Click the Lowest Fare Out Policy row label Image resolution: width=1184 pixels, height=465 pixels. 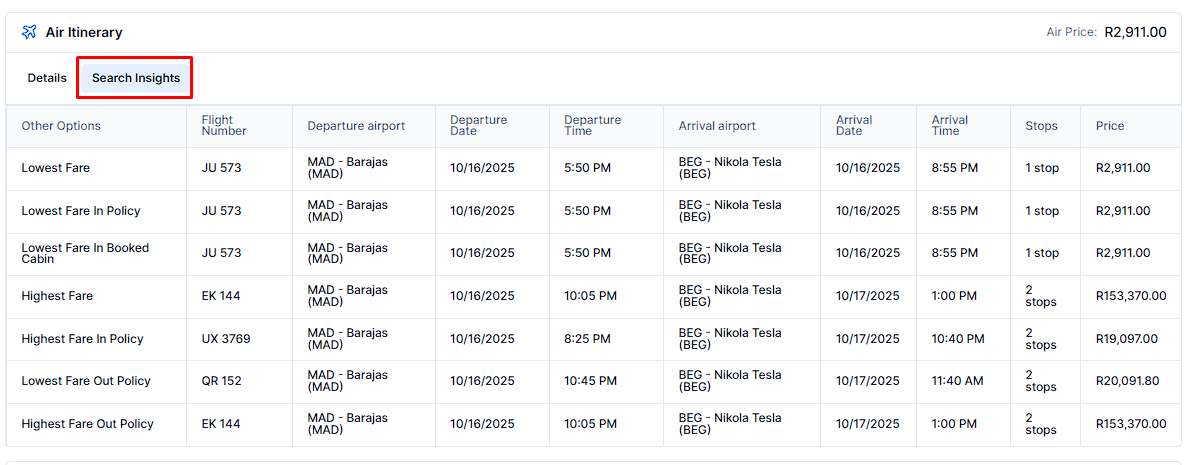[86, 381]
